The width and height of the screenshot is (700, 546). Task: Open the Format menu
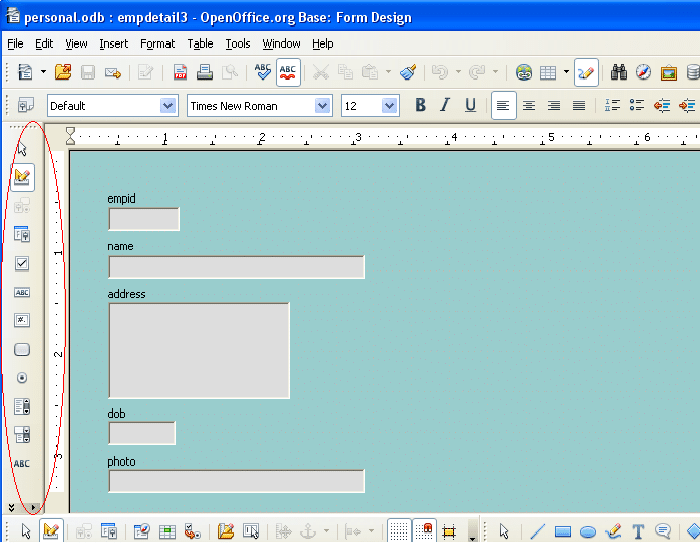[157, 44]
